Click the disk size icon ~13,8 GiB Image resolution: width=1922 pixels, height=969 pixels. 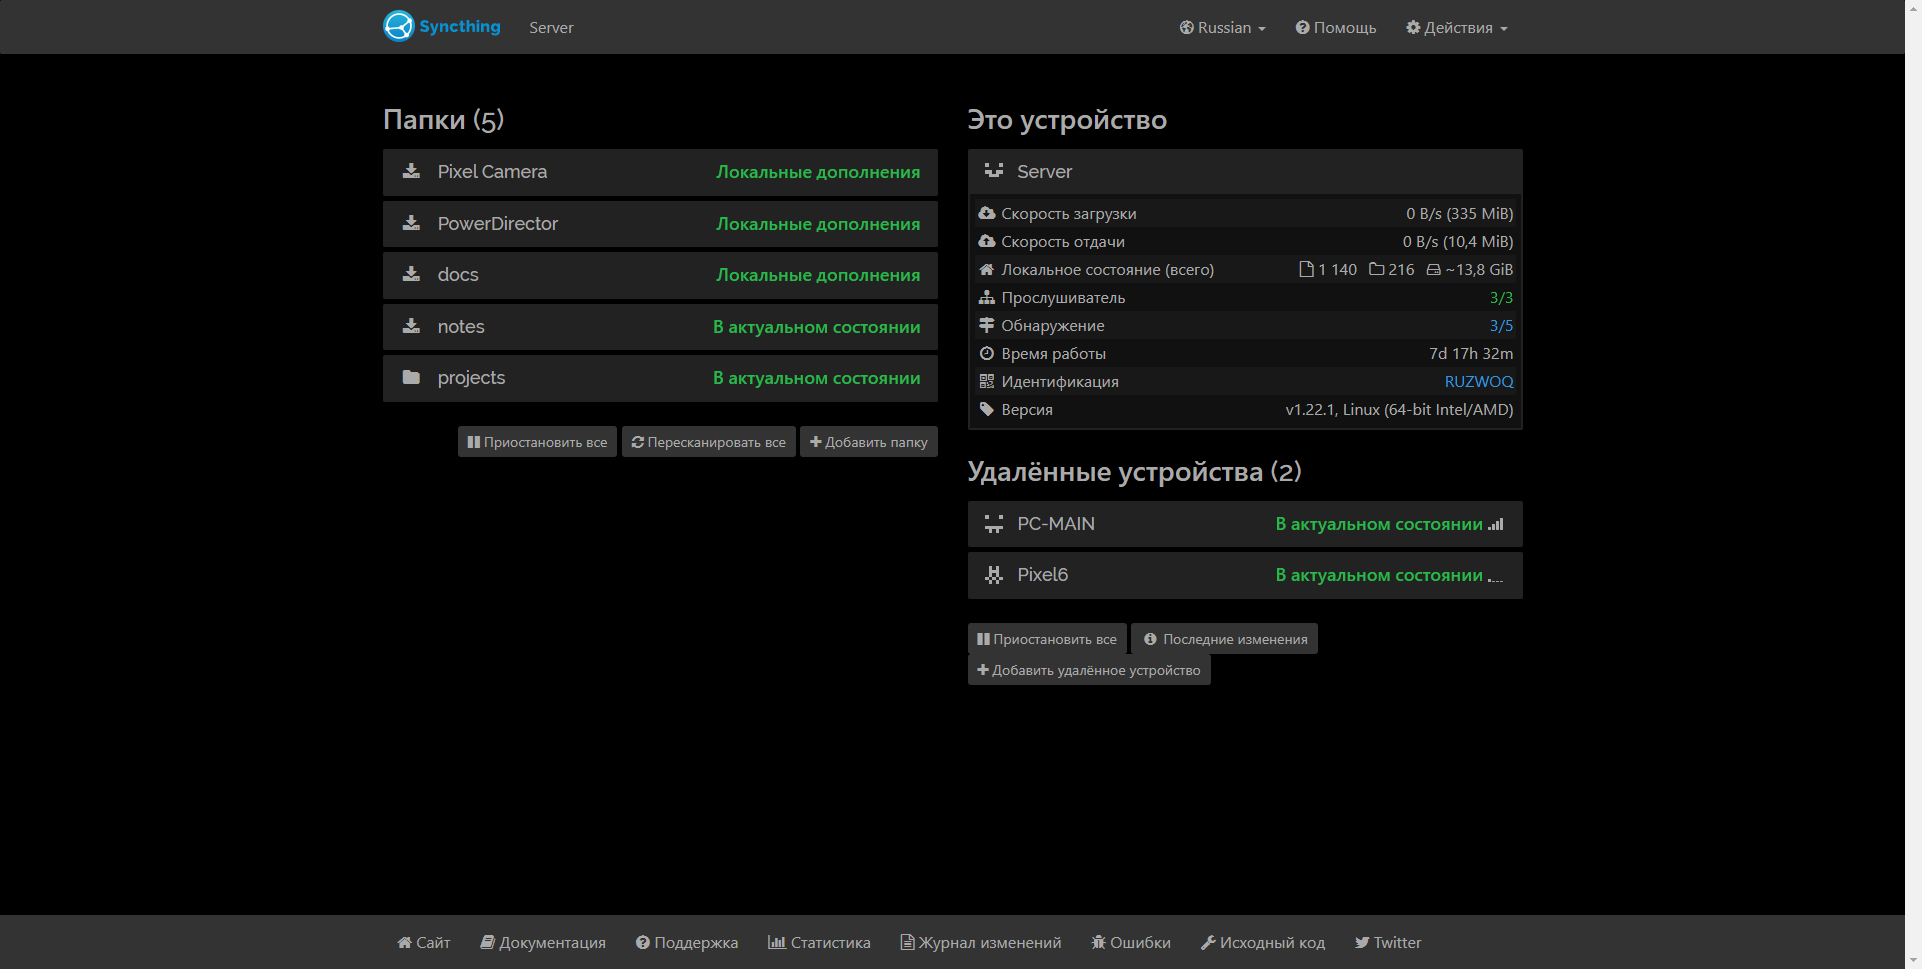click(x=1433, y=270)
